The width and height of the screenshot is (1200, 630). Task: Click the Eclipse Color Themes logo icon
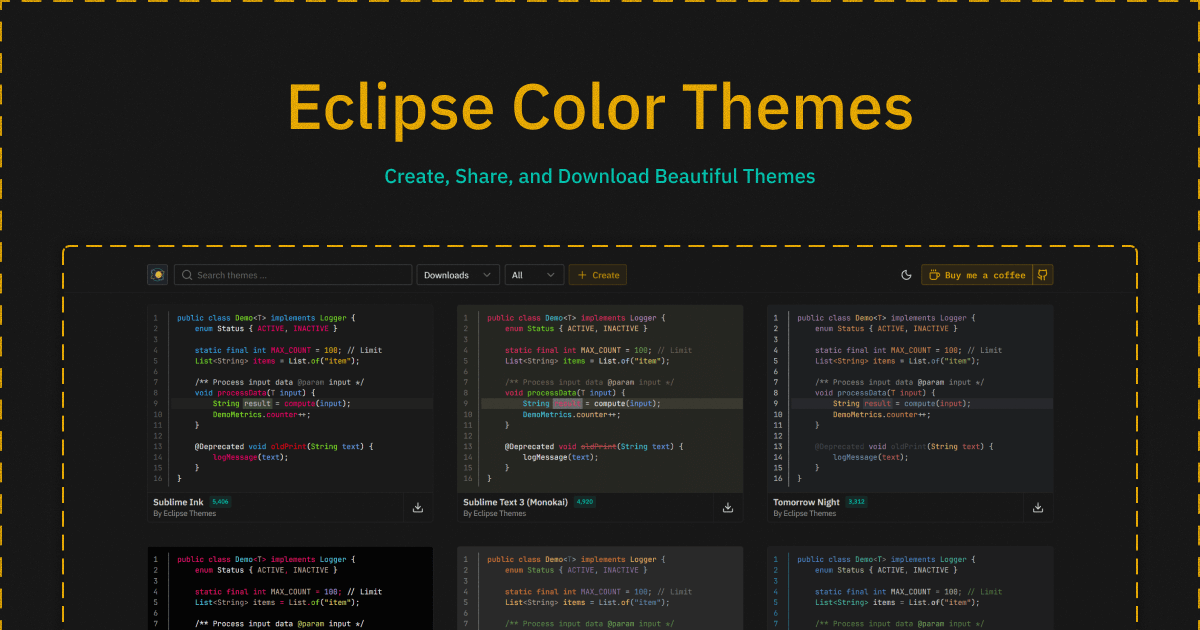pos(157,274)
